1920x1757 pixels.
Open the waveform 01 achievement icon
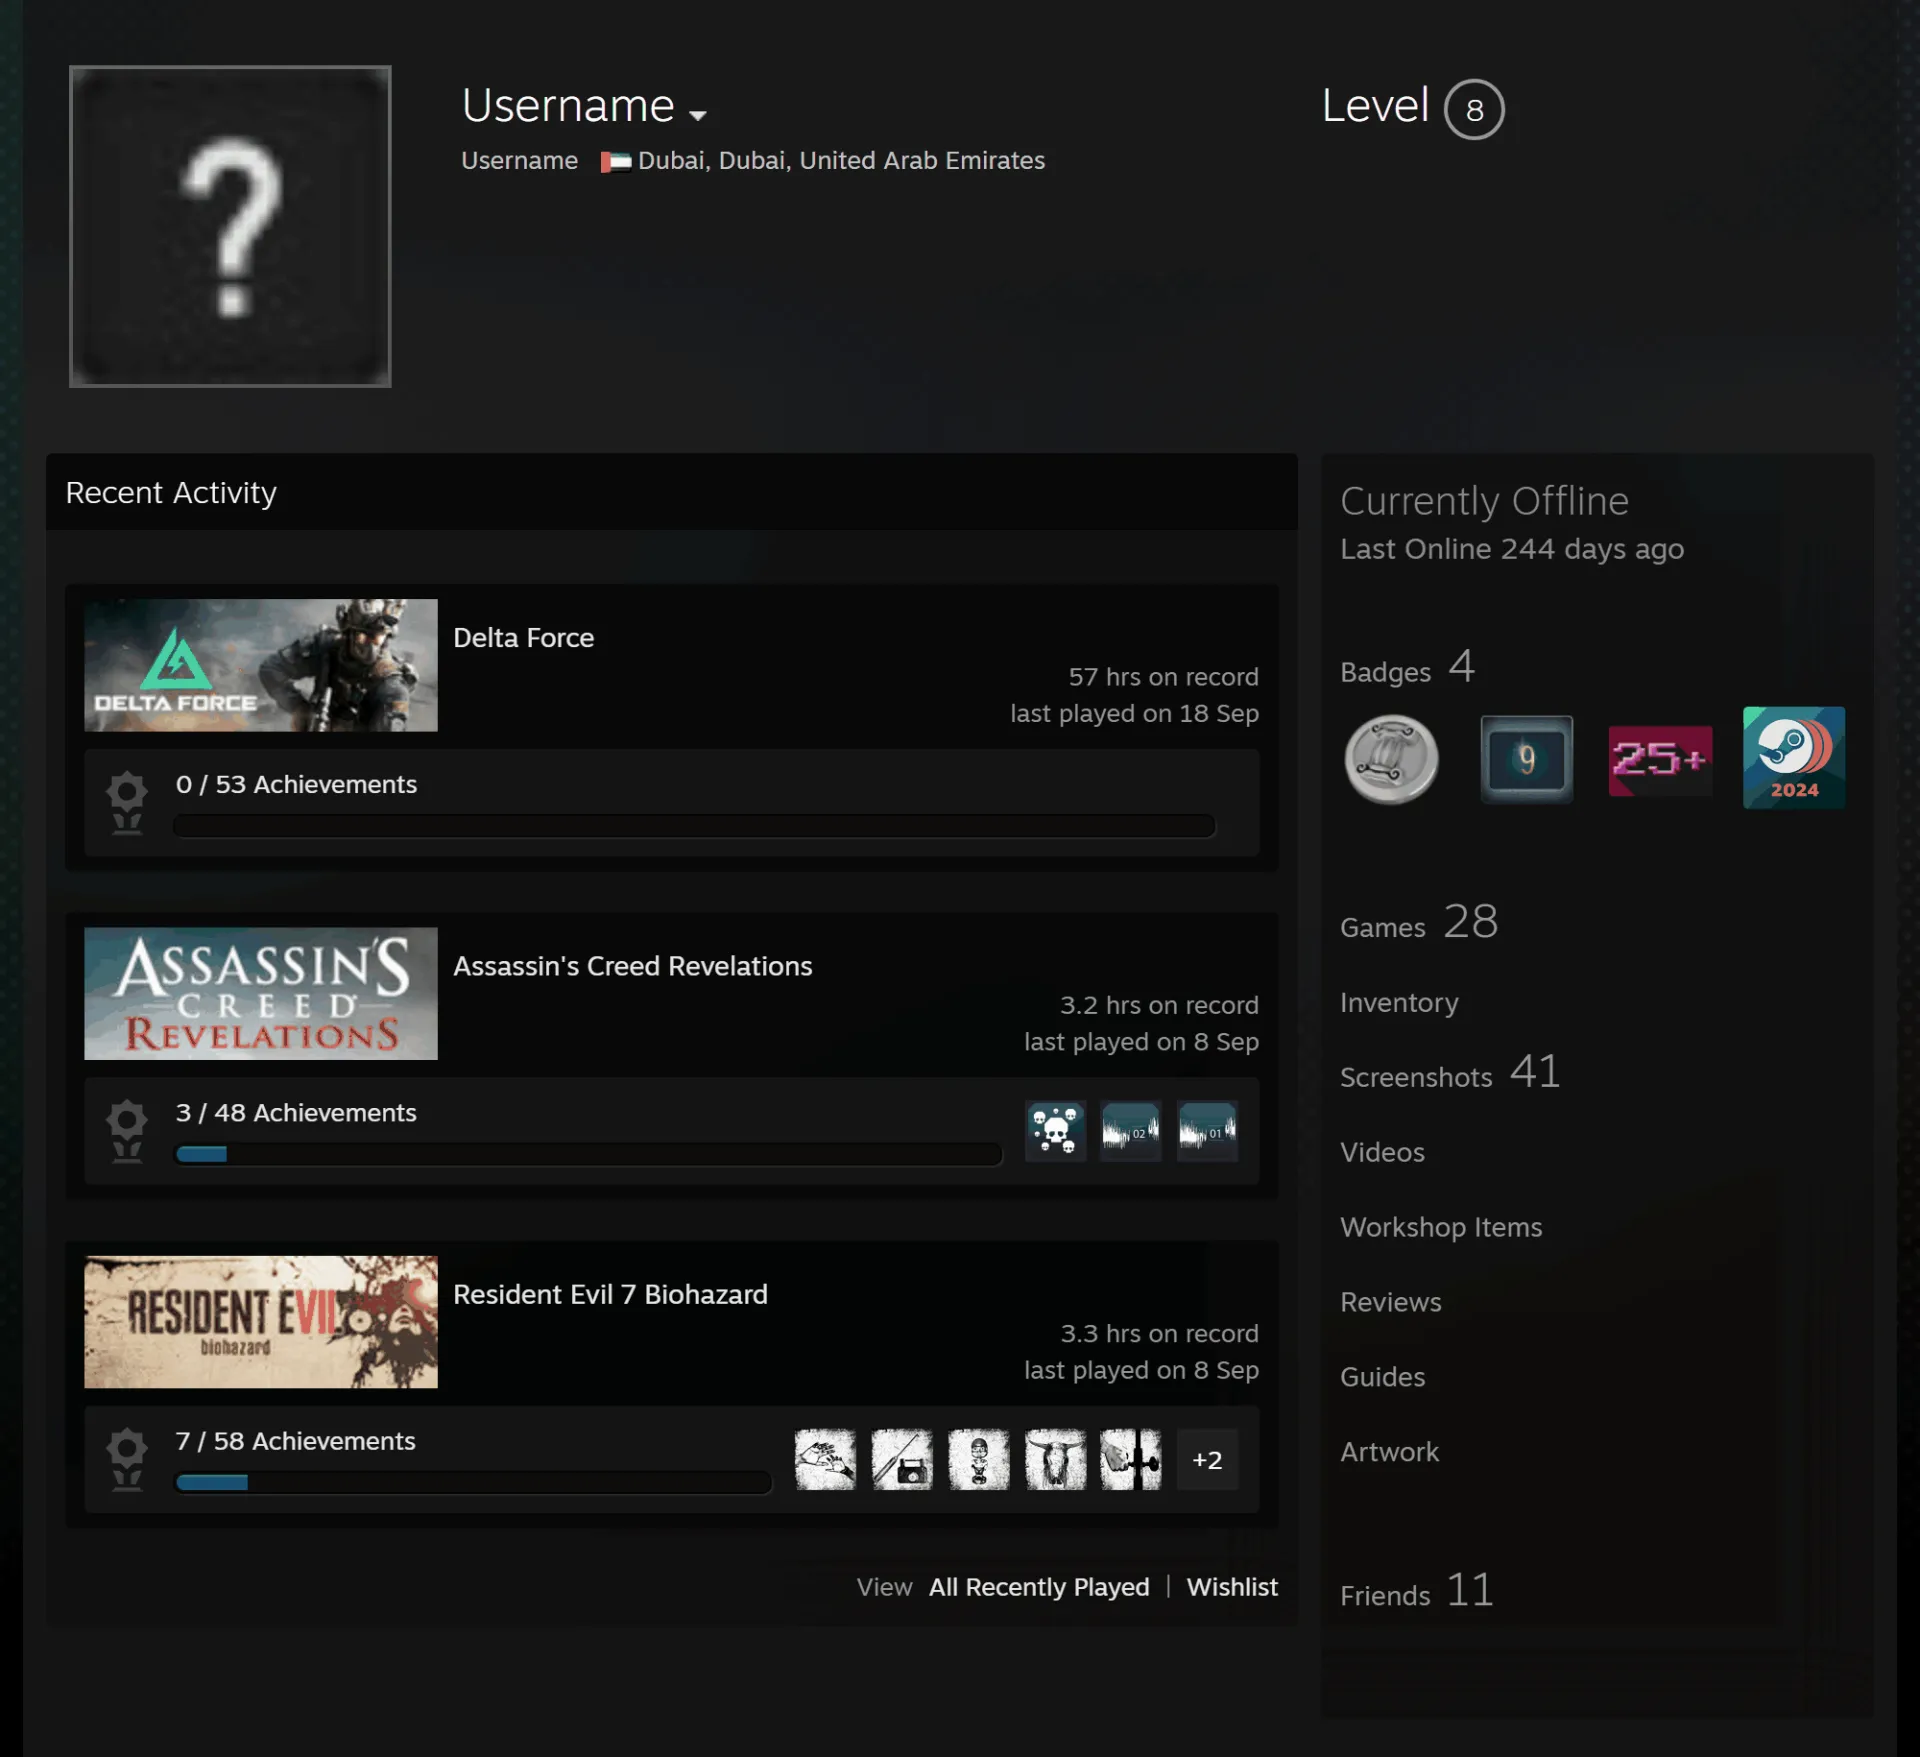1207,1131
